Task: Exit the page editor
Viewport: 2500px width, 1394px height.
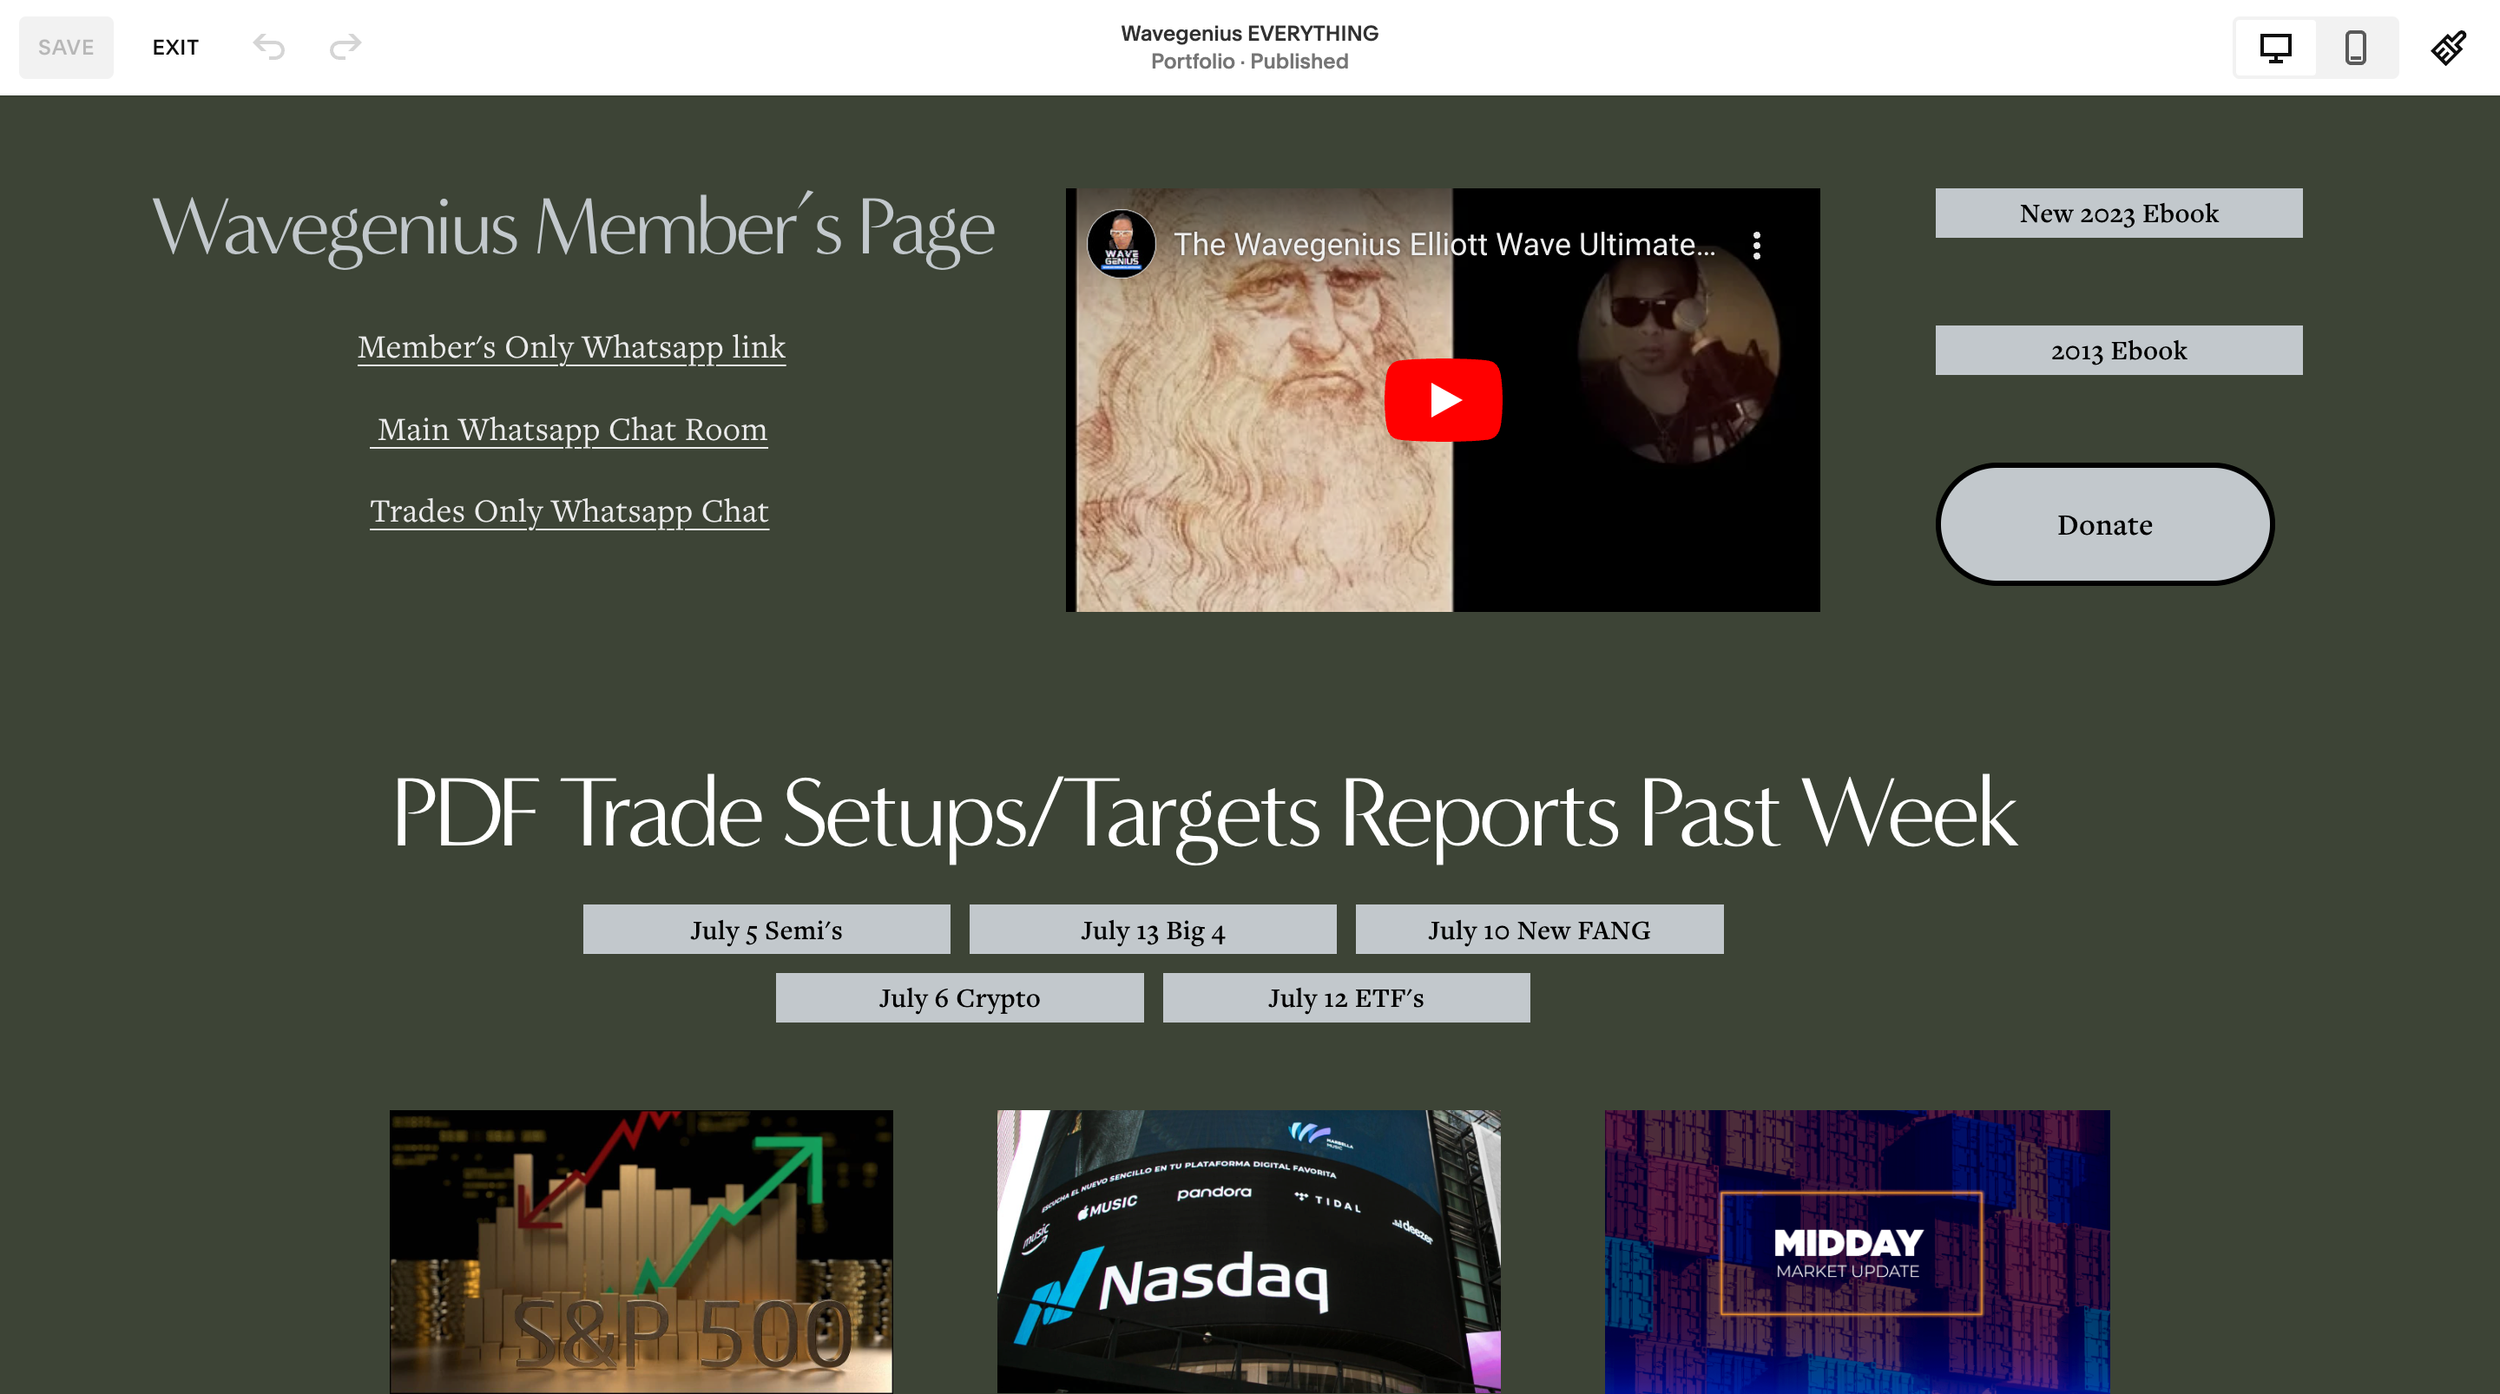Action: click(175, 47)
